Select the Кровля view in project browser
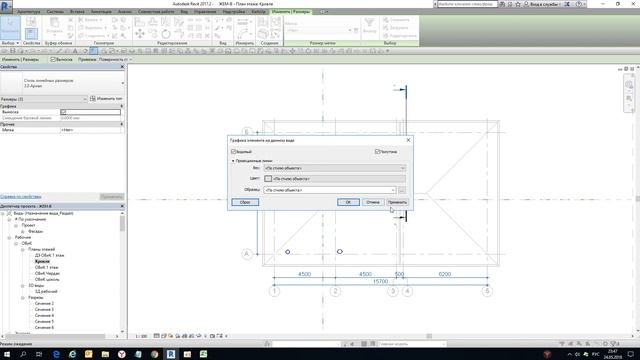Viewport: 640px width, 360px height. coord(42,261)
